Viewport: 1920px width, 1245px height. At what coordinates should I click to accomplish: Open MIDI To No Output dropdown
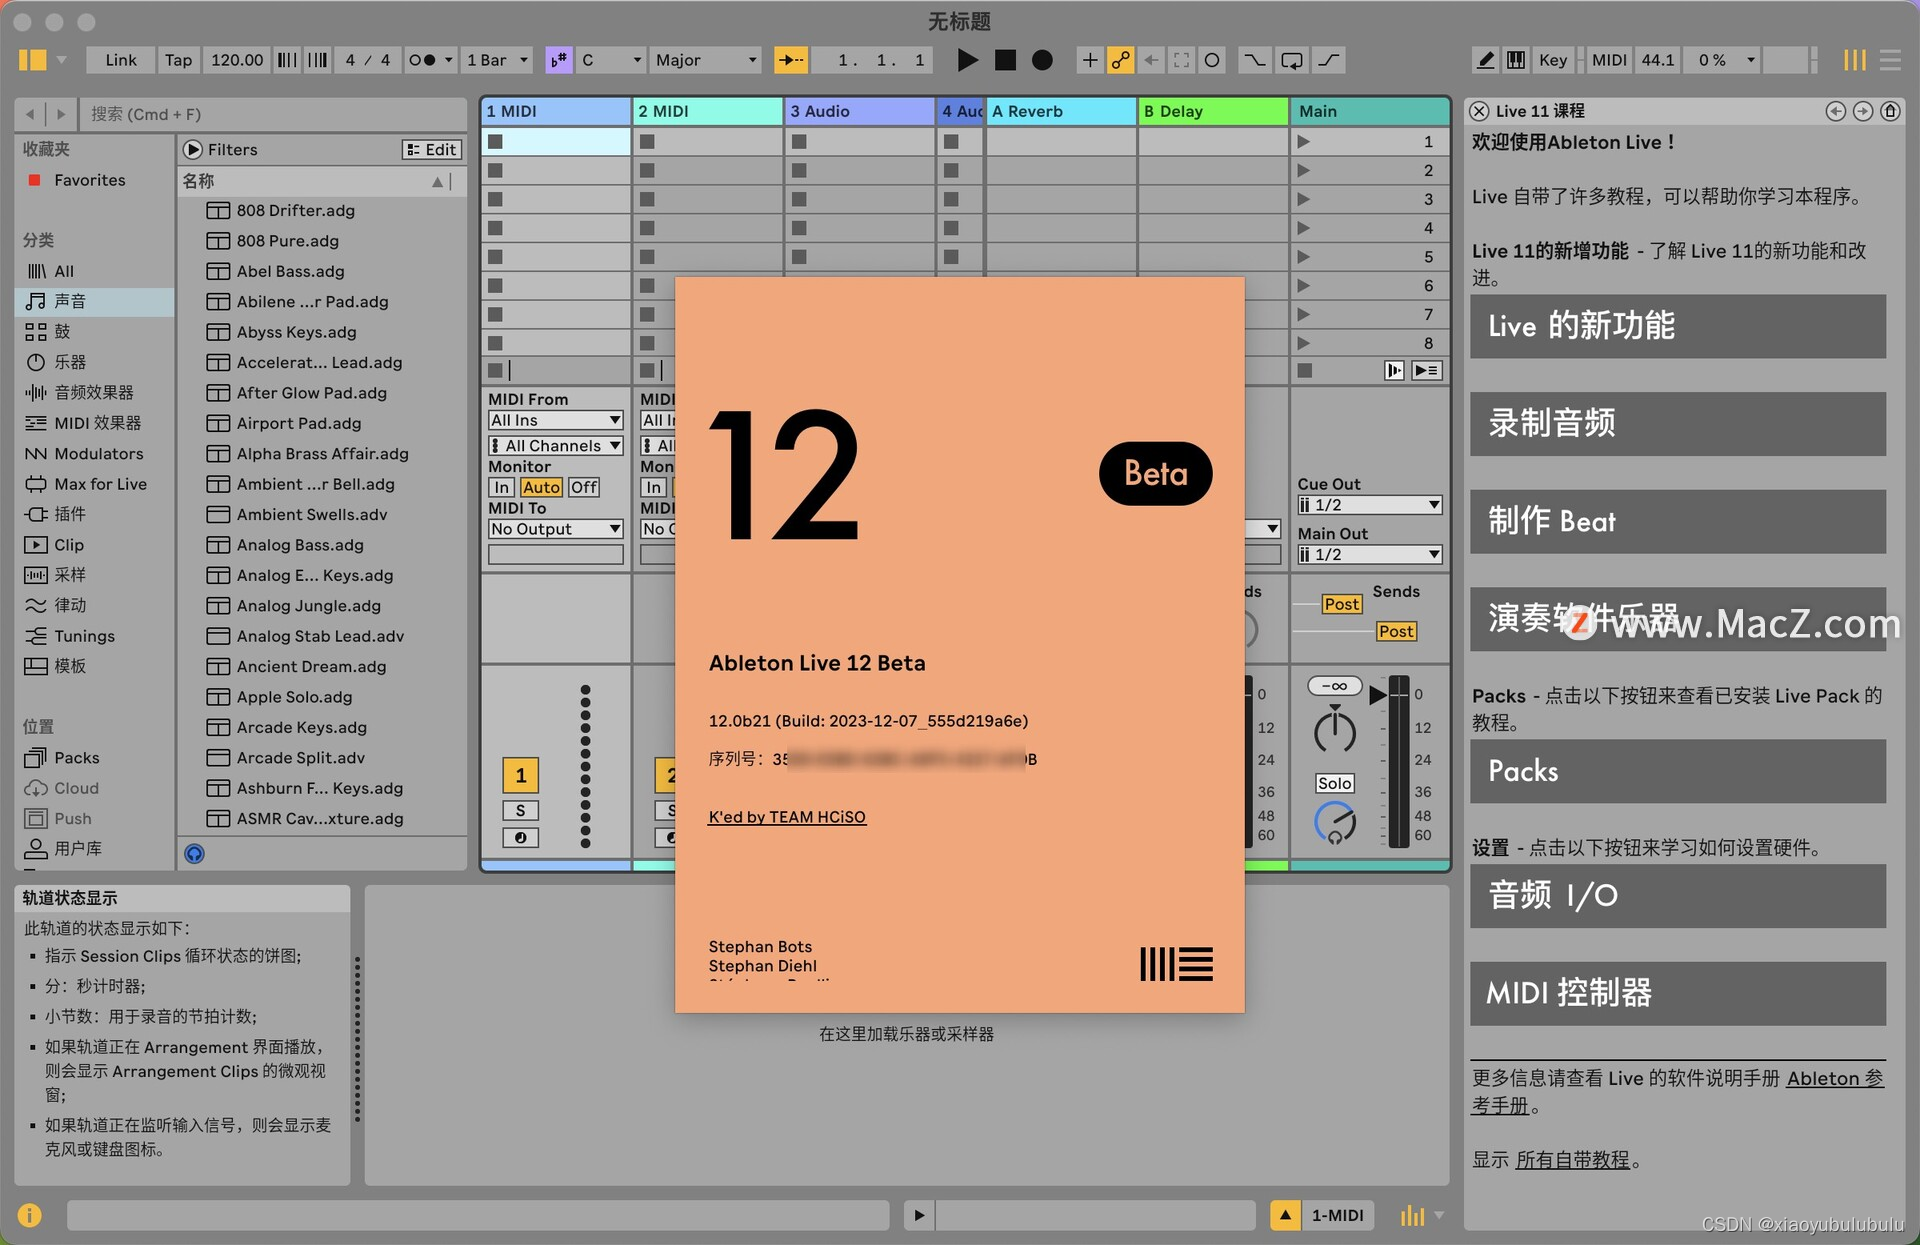pos(555,529)
